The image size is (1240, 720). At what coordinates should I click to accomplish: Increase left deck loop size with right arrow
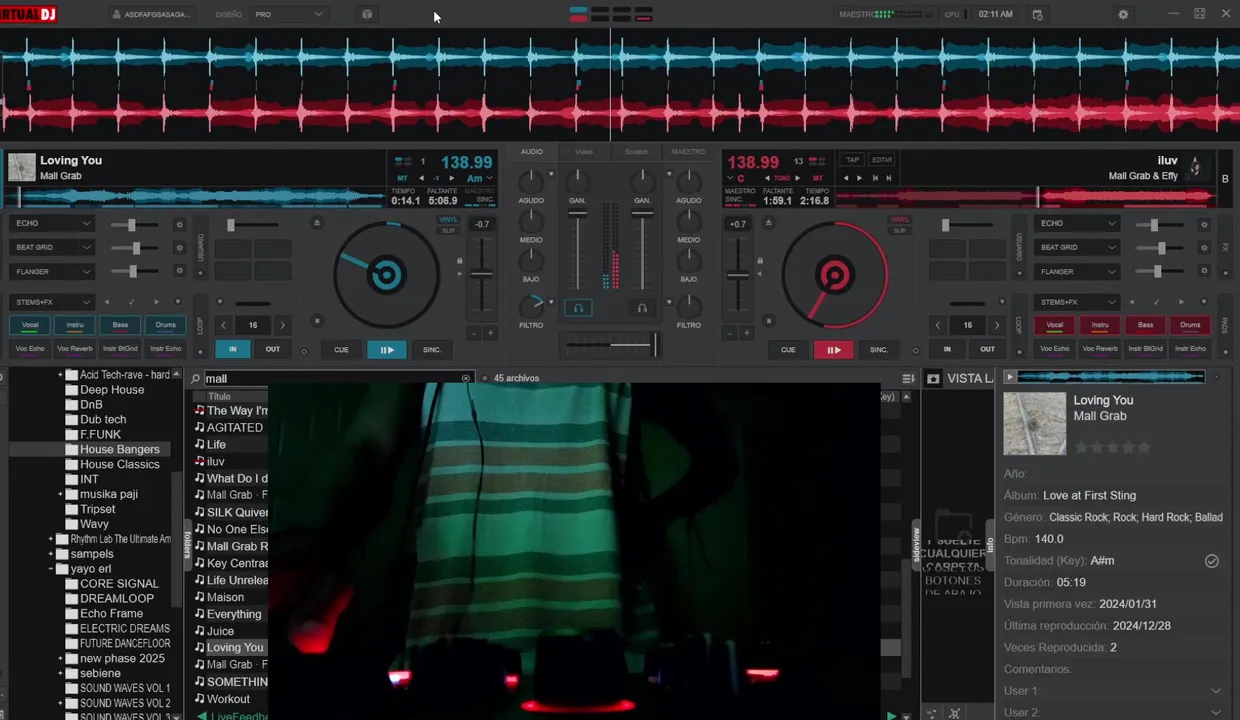(x=282, y=325)
